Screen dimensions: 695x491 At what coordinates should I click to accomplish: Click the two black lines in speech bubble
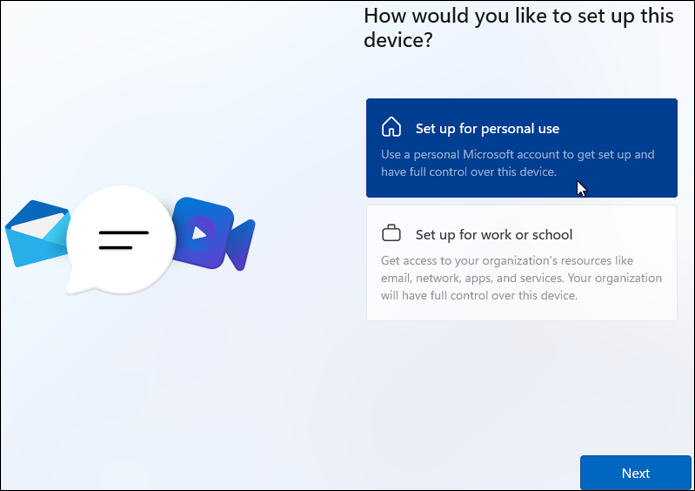coord(123,240)
